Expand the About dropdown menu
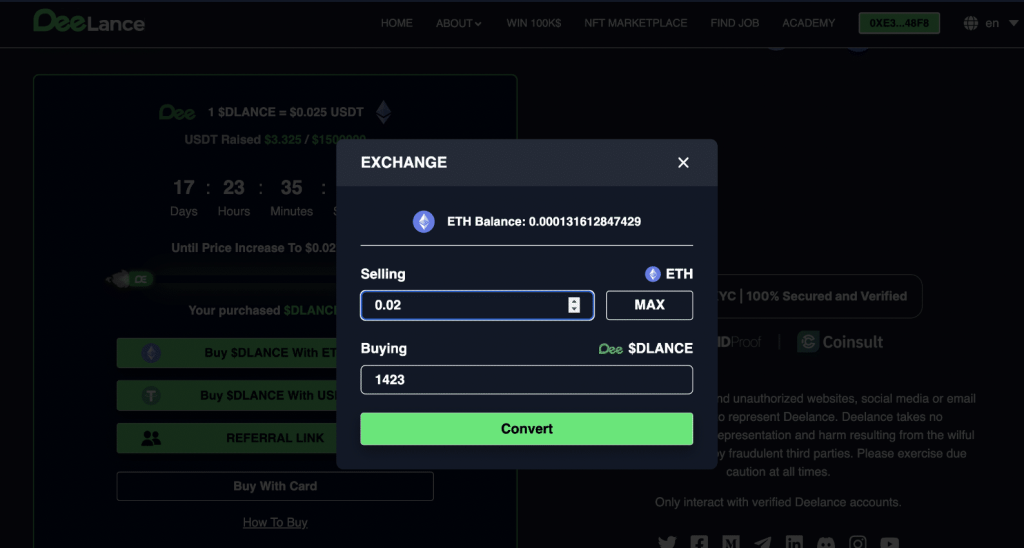Image resolution: width=1024 pixels, height=548 pixels. click(x=459, y=23)
